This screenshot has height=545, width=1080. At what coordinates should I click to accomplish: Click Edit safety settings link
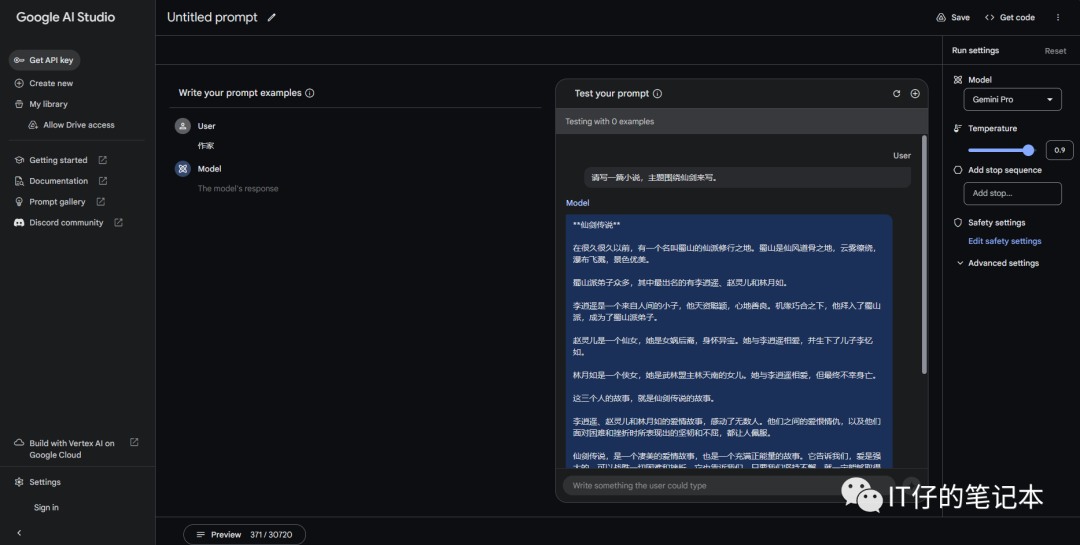(x=1004, y=241)
